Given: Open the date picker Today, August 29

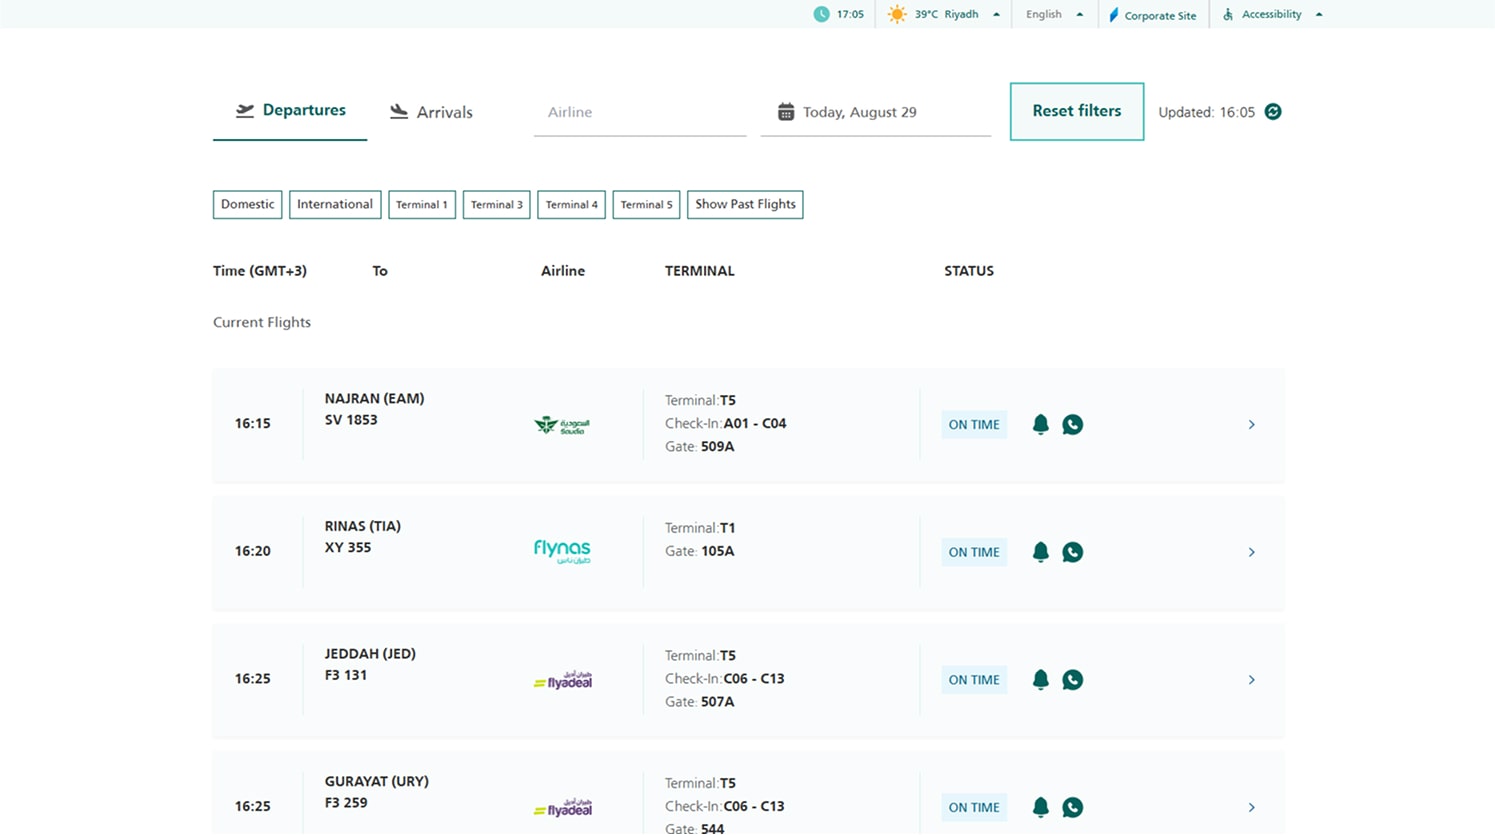Looking at the screenshot, I should click(875, 112).
